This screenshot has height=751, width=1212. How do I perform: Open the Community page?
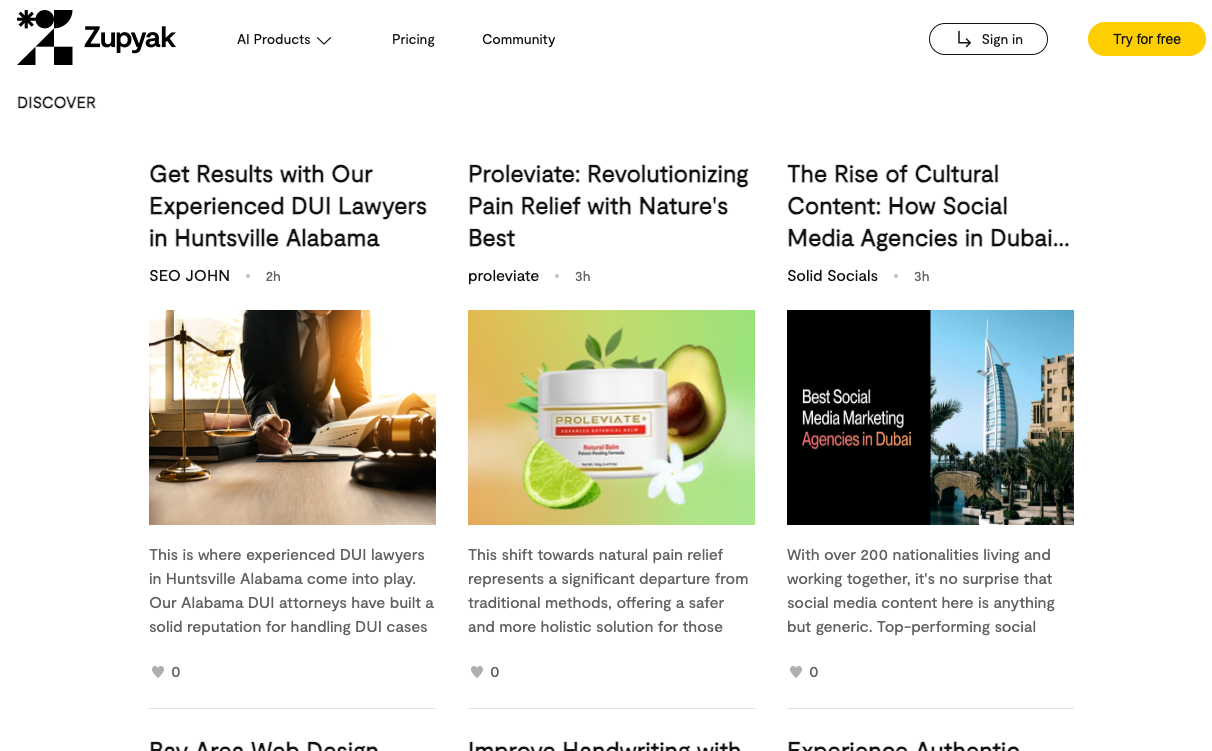(518, 39)
